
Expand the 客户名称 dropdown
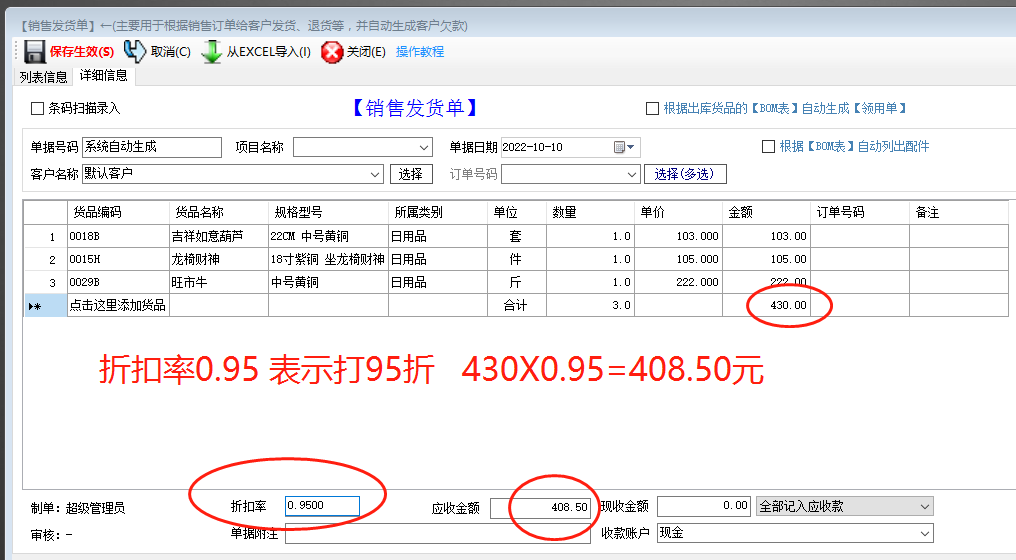(375, 174)
